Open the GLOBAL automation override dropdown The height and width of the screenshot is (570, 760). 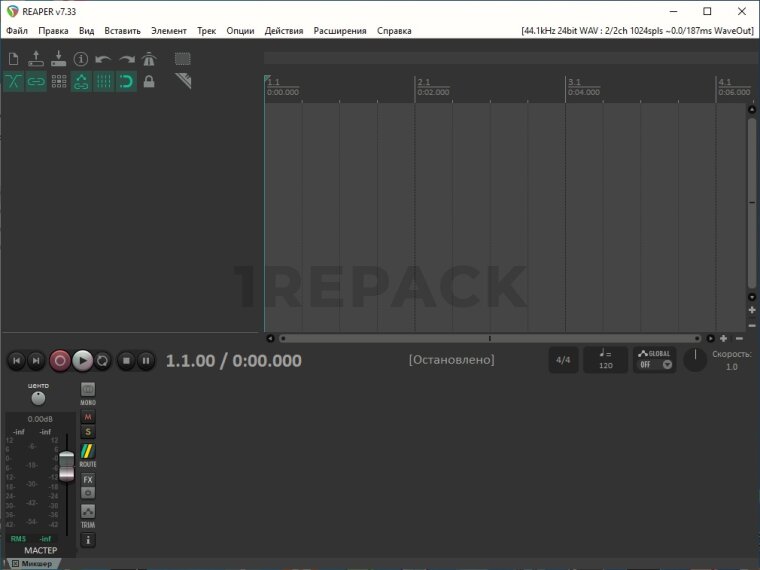(x=654, y=360)
